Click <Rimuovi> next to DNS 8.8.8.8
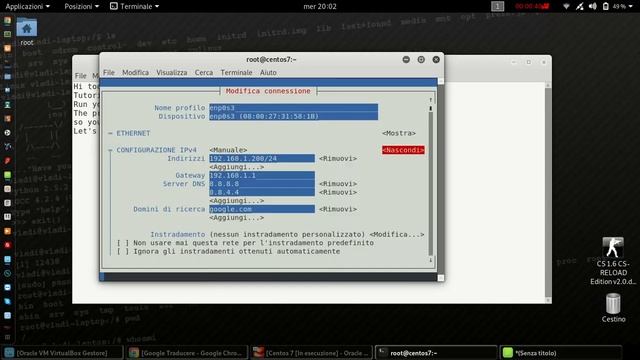640x360 pixels. 338,184
